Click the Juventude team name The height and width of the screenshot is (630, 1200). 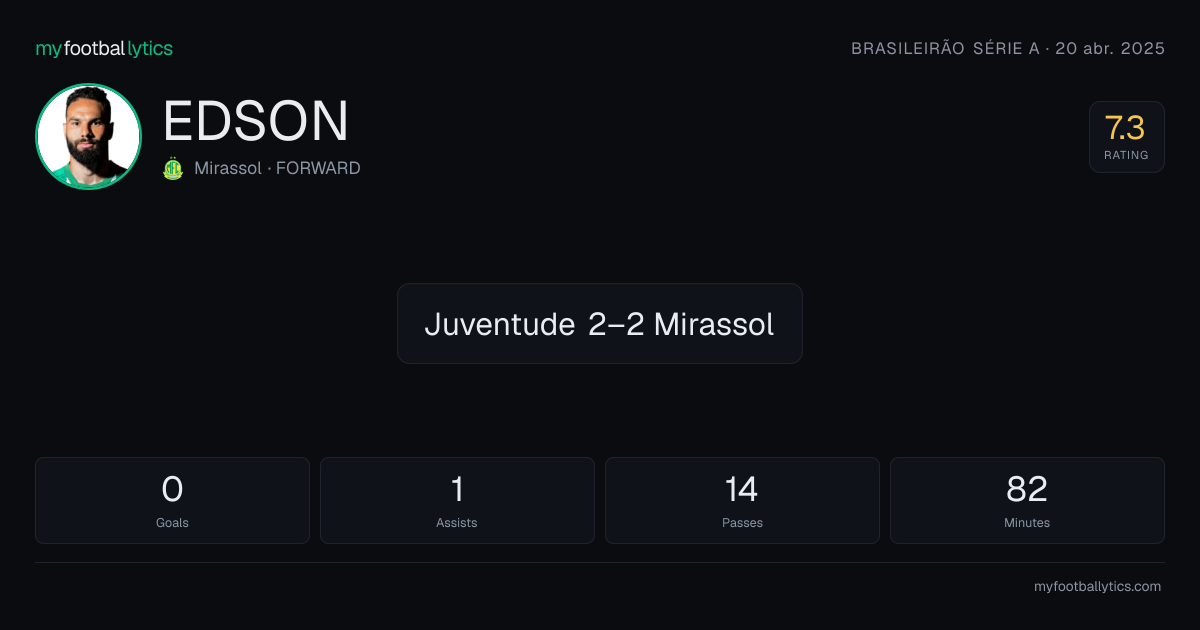coord(500,324)
